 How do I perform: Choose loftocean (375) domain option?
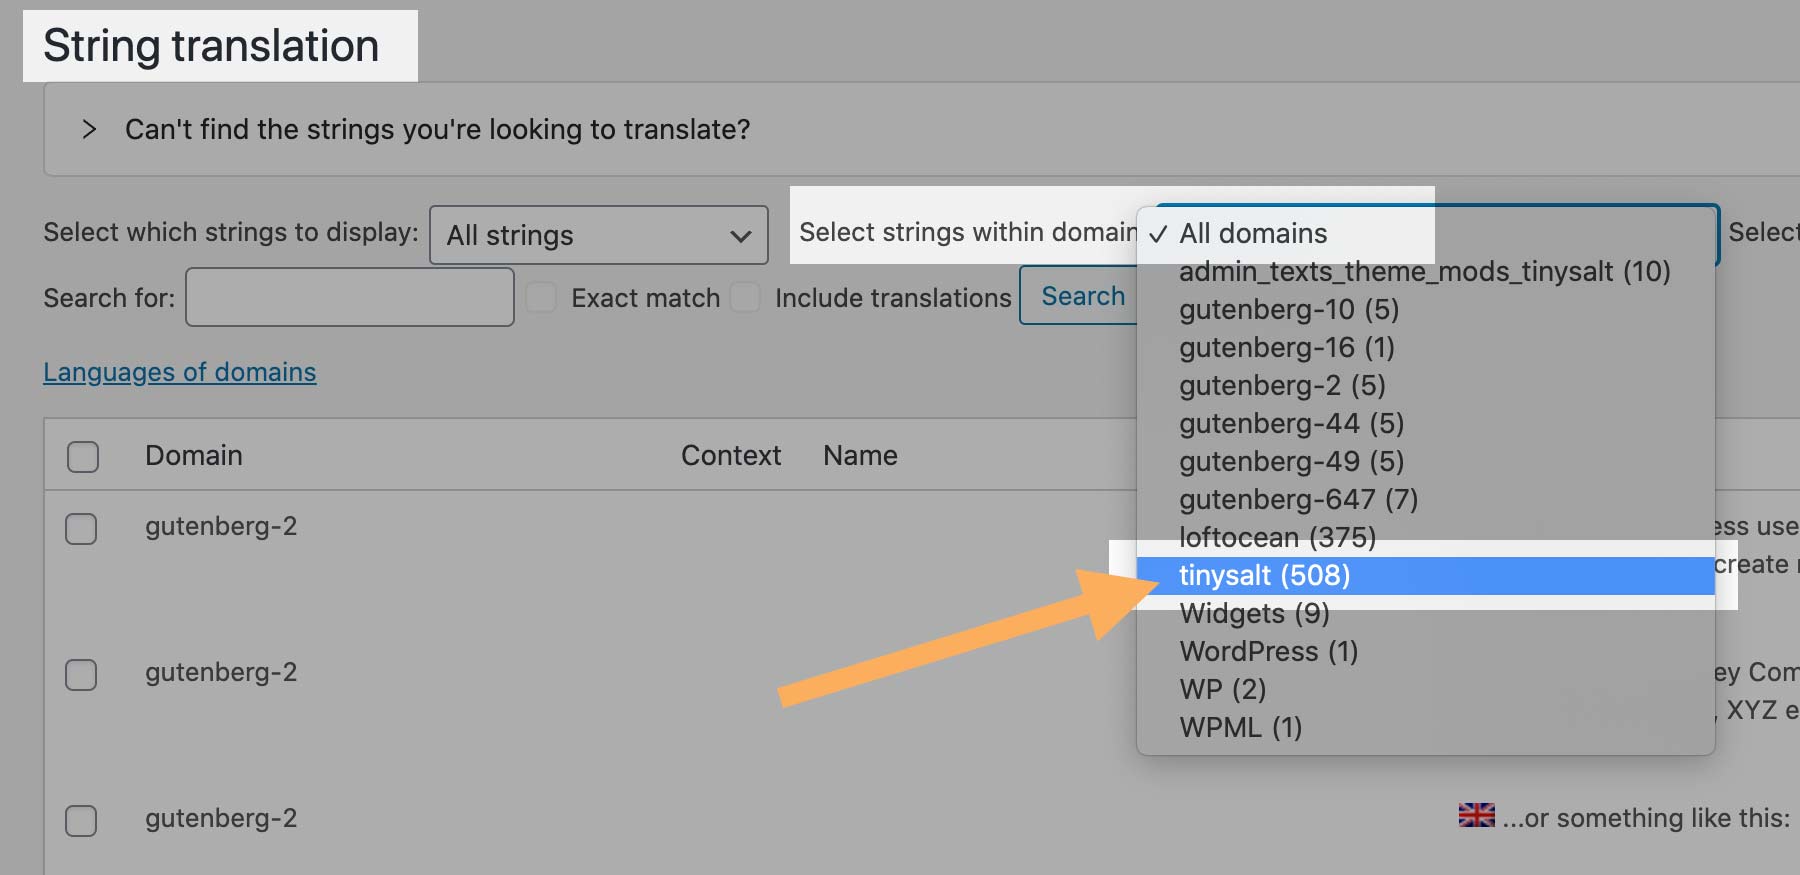pos(1426,537)
